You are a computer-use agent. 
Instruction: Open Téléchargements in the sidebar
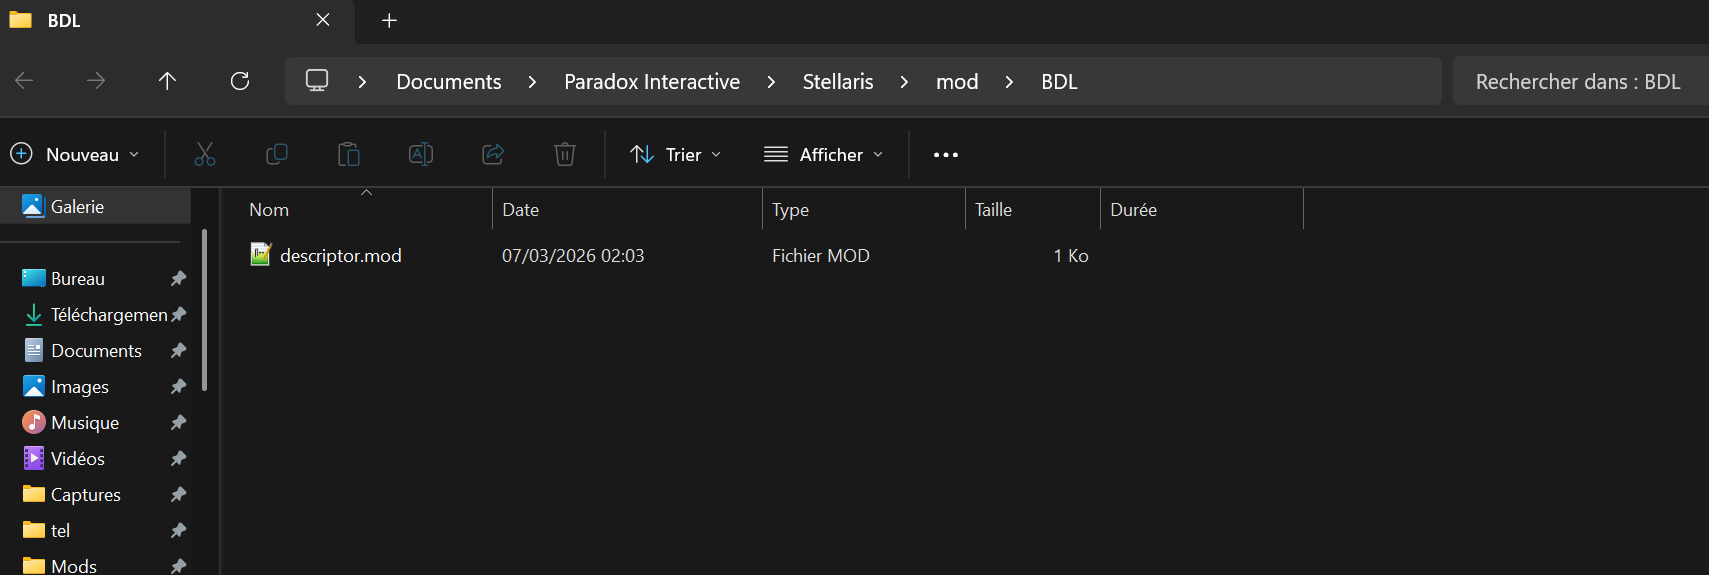pos(106,315)
